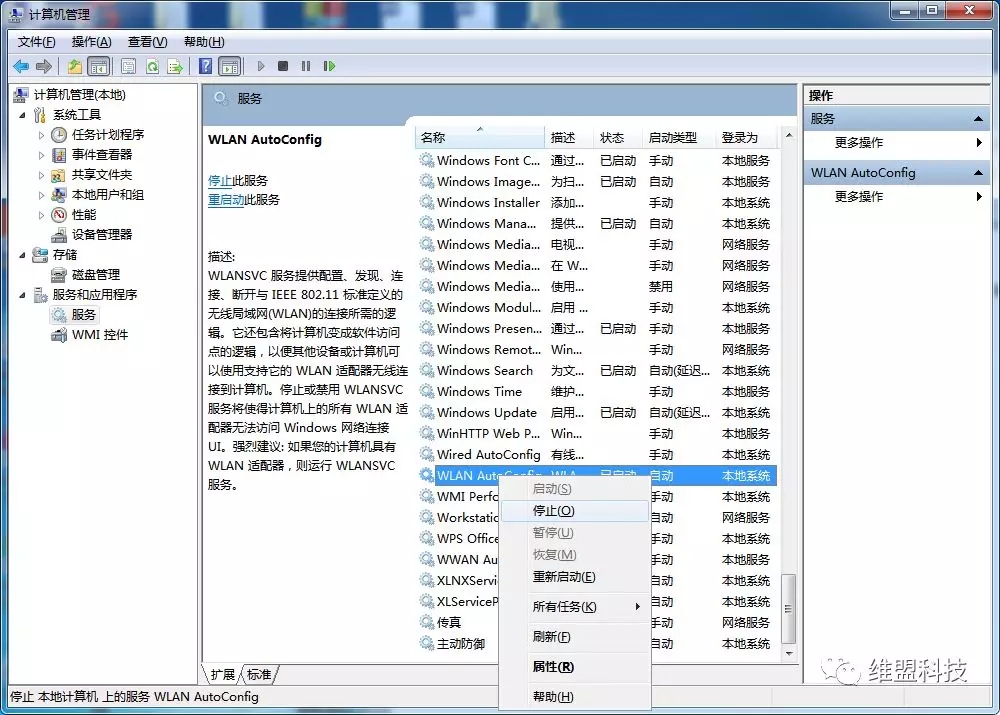Toggle the console tree show/hide icon
Screen dimensions: 1000x715
click(98, 66)
